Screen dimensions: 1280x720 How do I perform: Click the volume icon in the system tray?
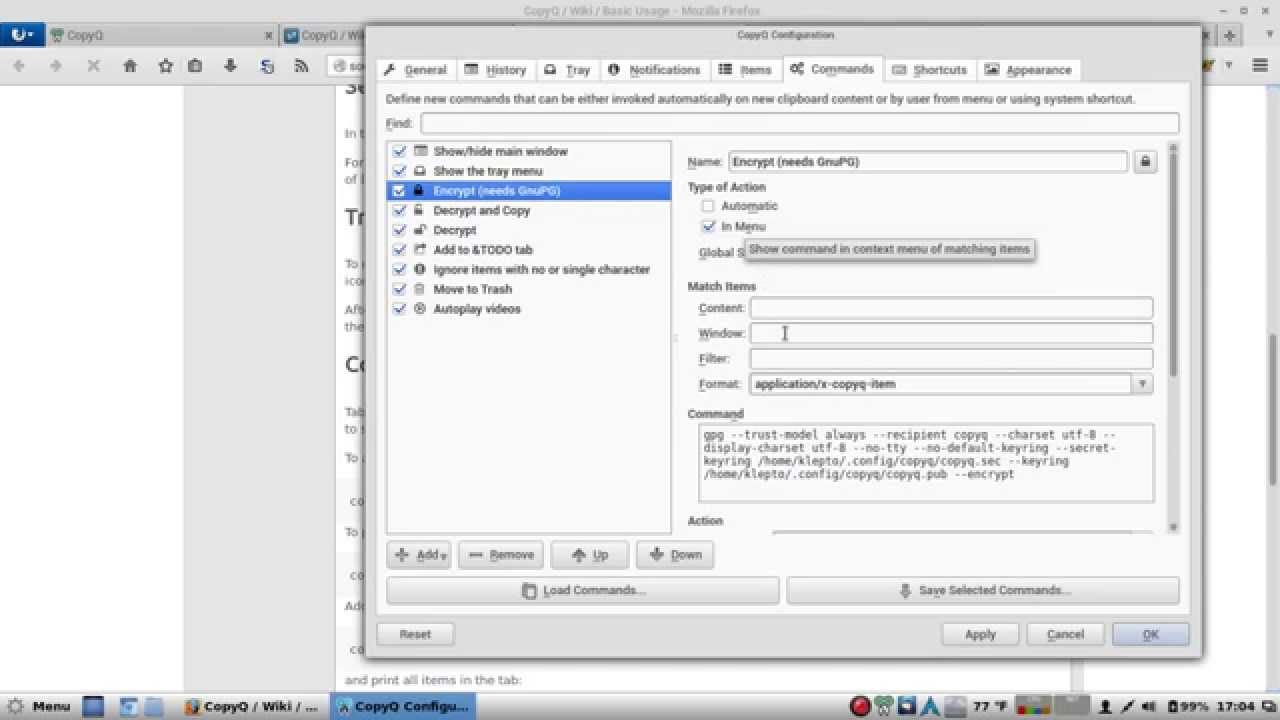pos(1149,706)
